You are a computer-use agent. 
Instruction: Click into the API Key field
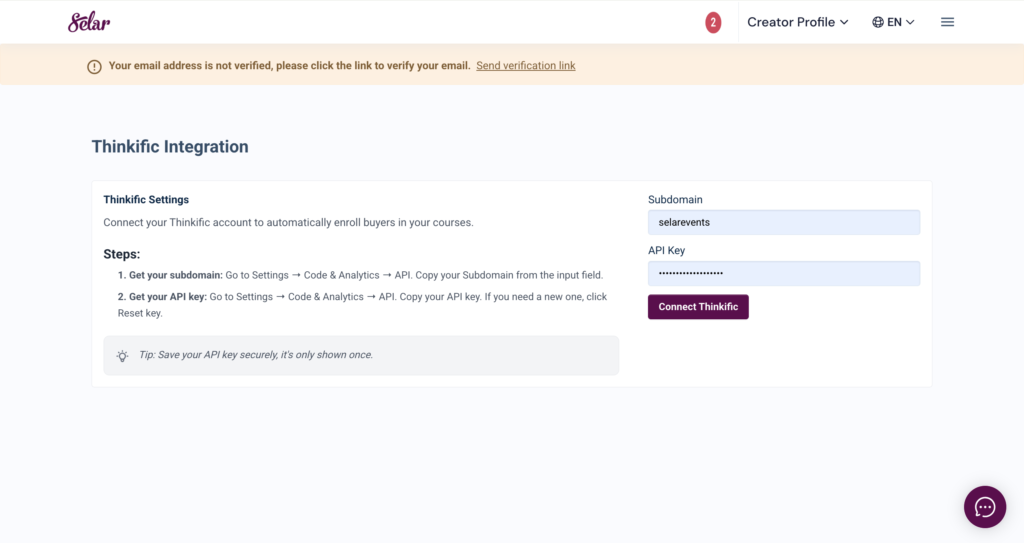pyautogui.click(x=783, y=273)
